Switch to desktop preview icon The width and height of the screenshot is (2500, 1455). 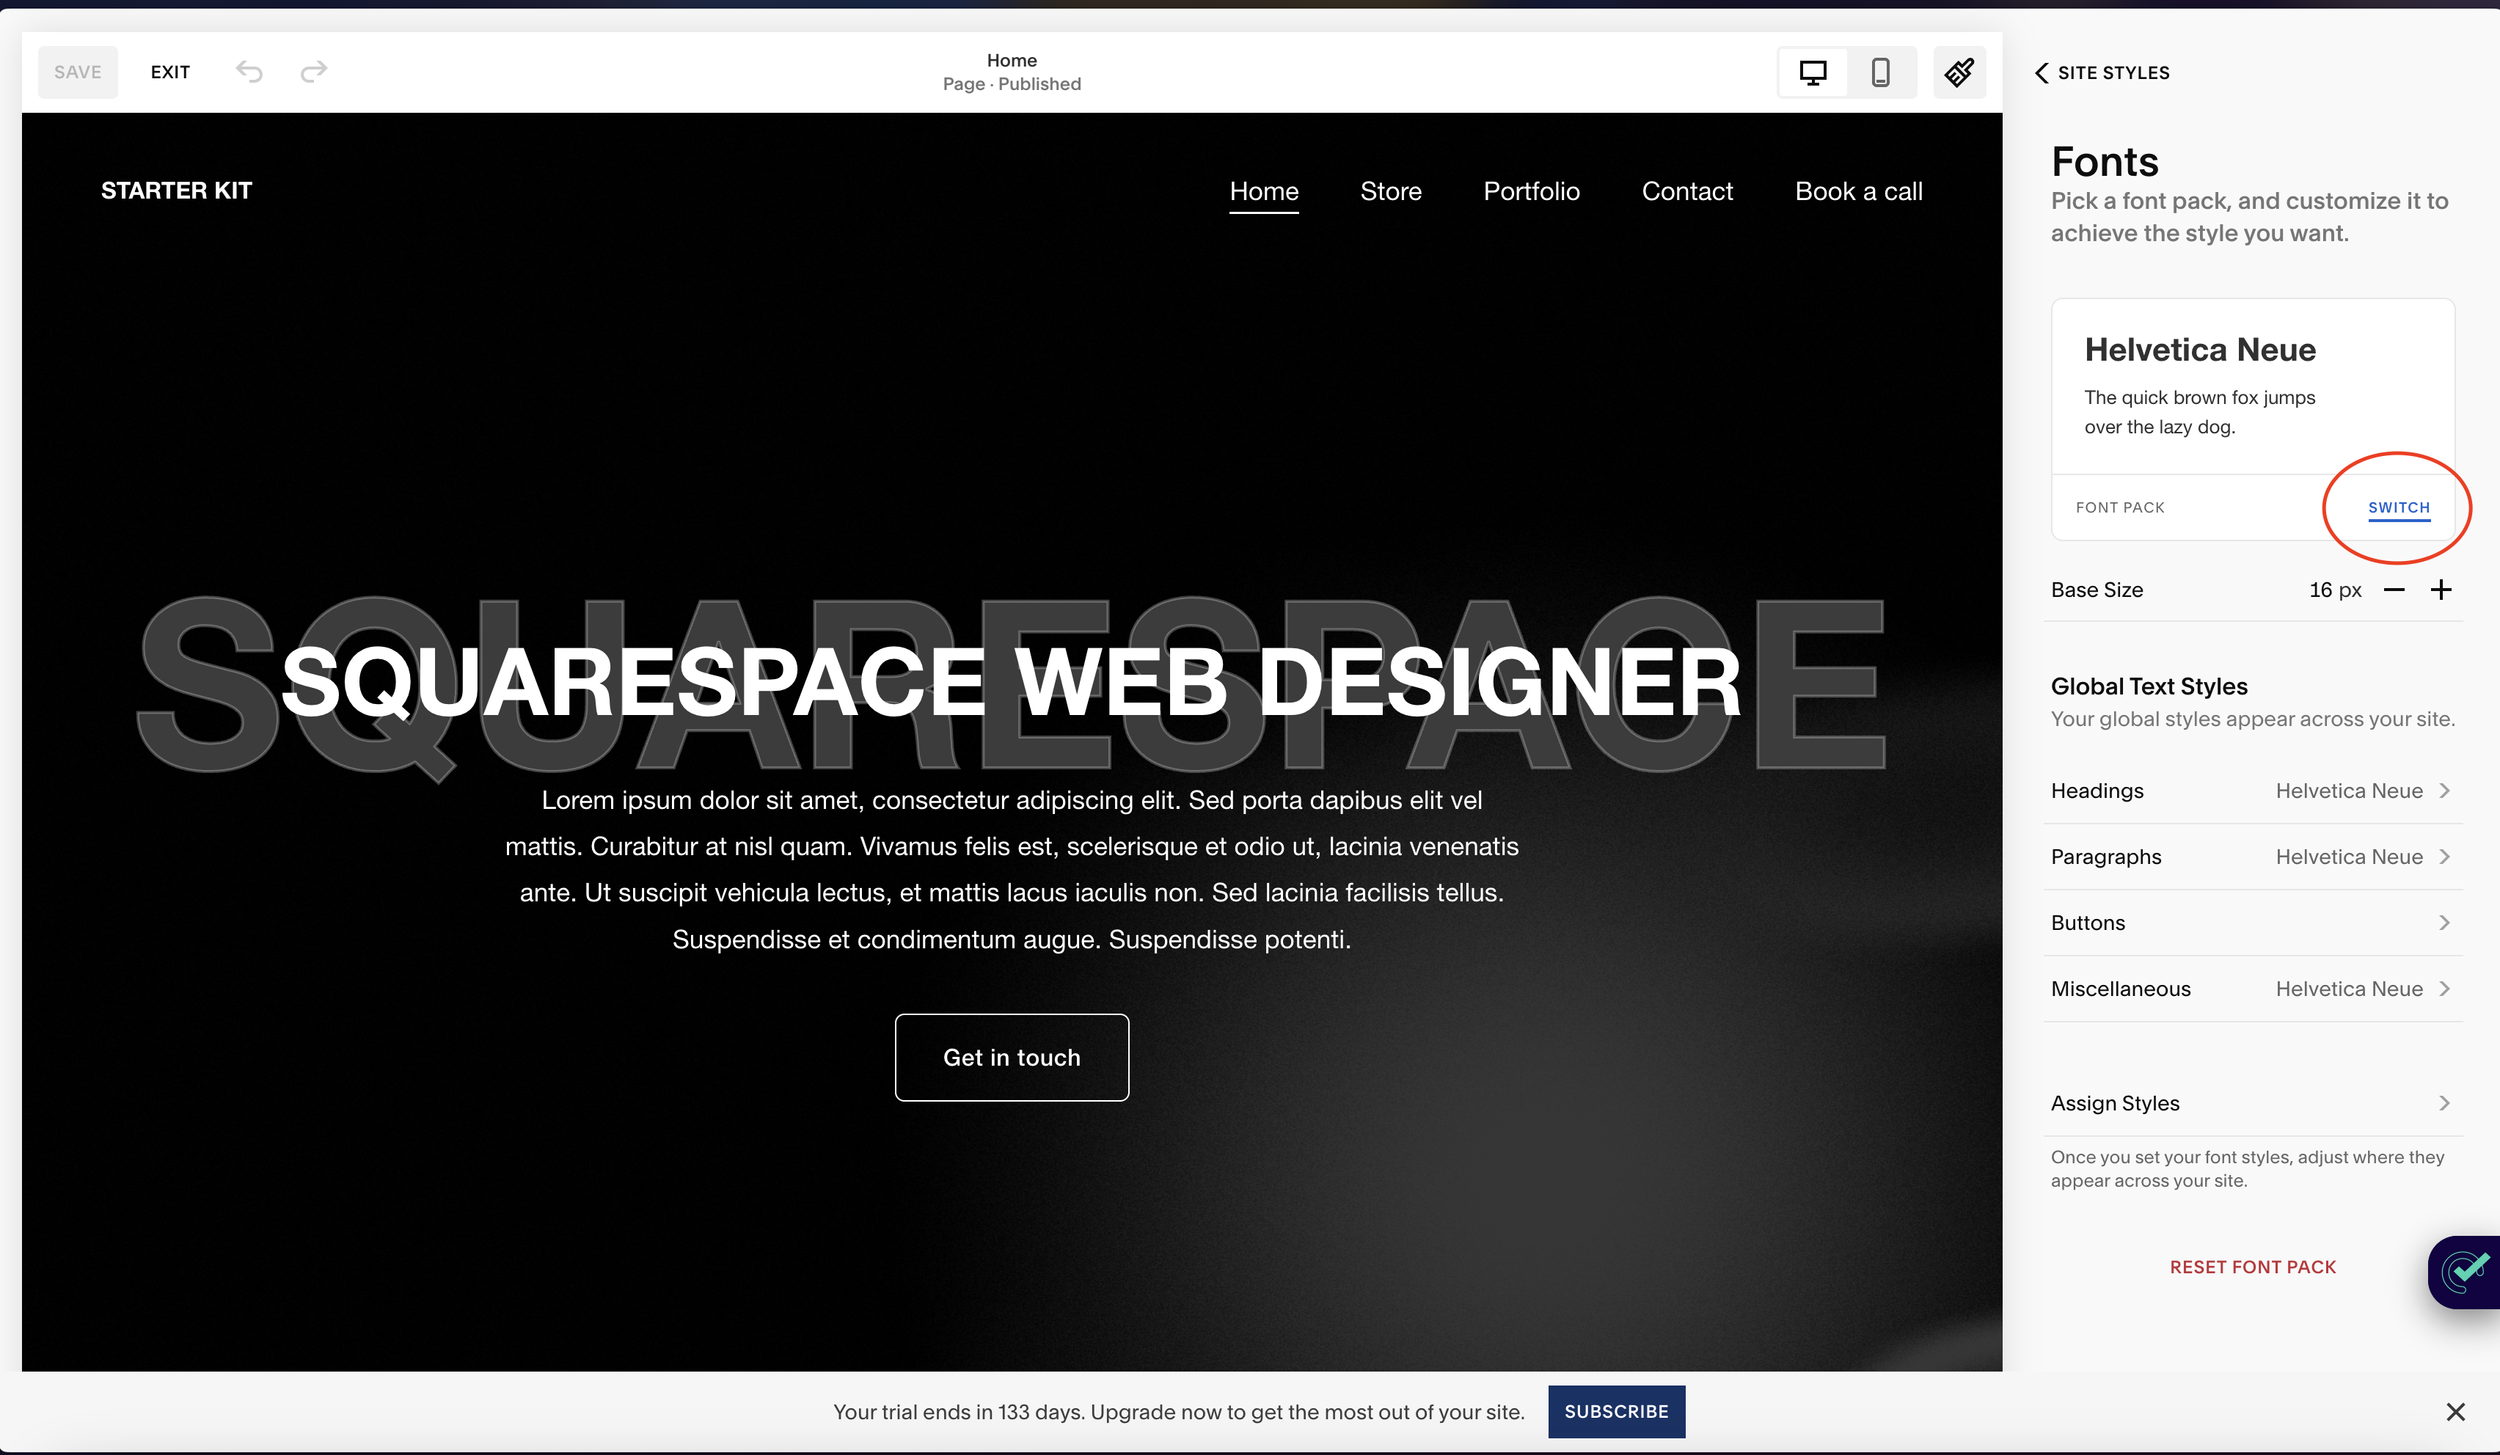[1812, 72]
